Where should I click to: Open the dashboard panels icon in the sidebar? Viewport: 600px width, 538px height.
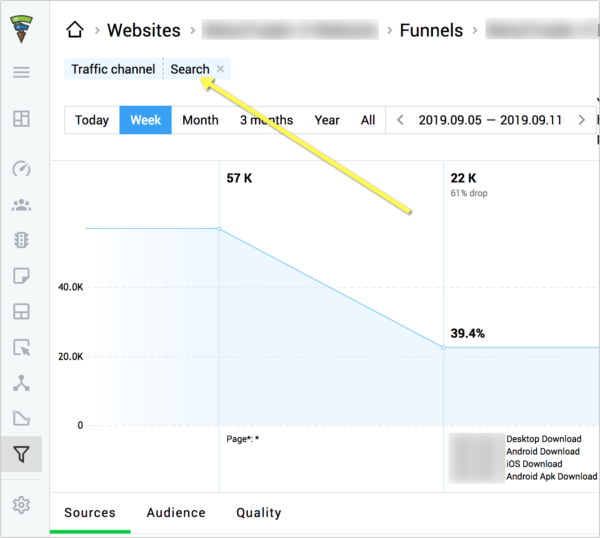21,119
